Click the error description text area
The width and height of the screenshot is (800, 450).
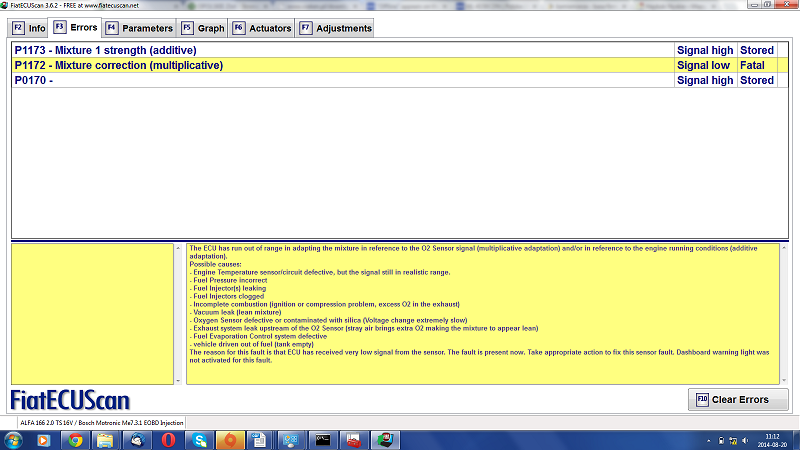click(483, 314)
